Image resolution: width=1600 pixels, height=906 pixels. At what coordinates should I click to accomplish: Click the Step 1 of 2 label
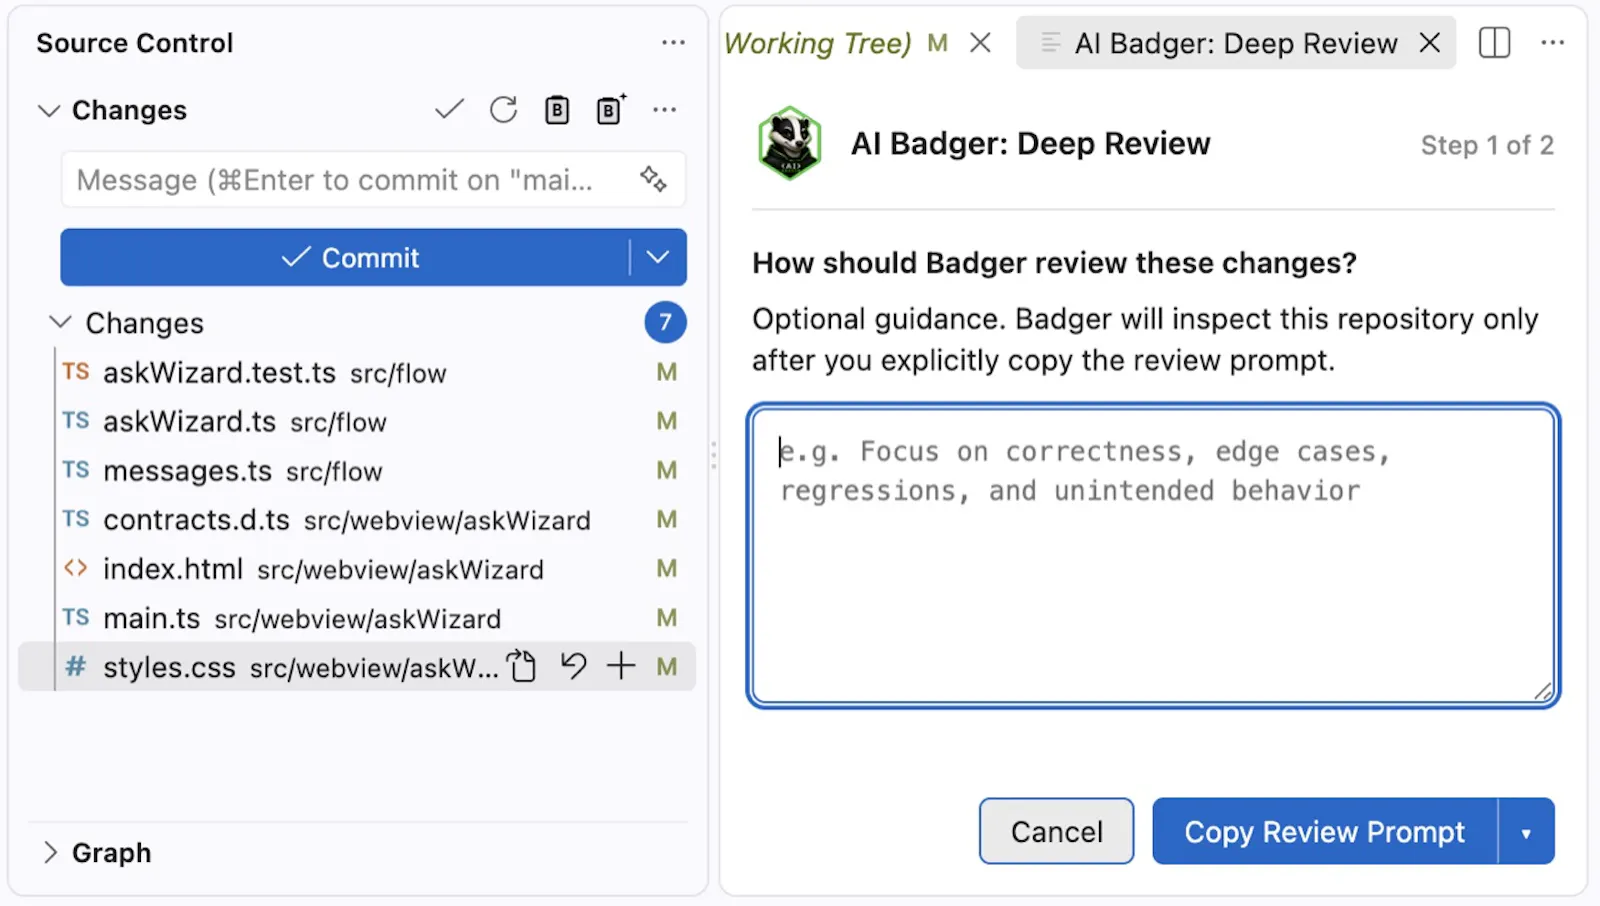point(1487,145)
